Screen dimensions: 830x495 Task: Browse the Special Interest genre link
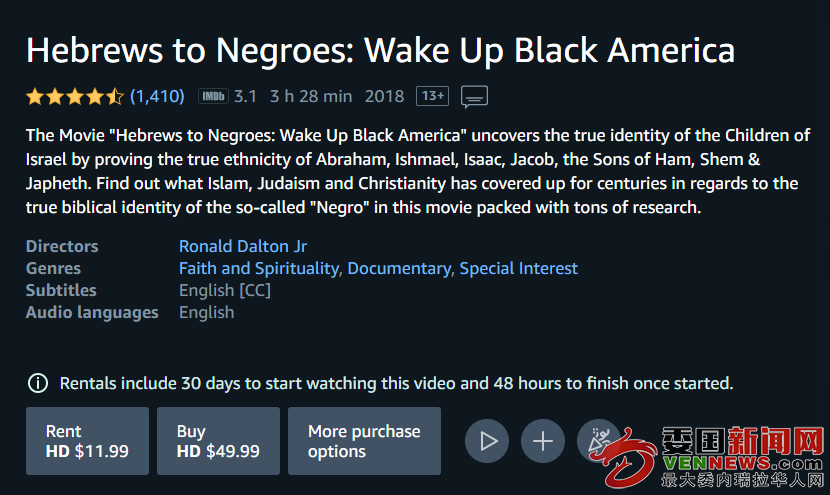point(519,268)
